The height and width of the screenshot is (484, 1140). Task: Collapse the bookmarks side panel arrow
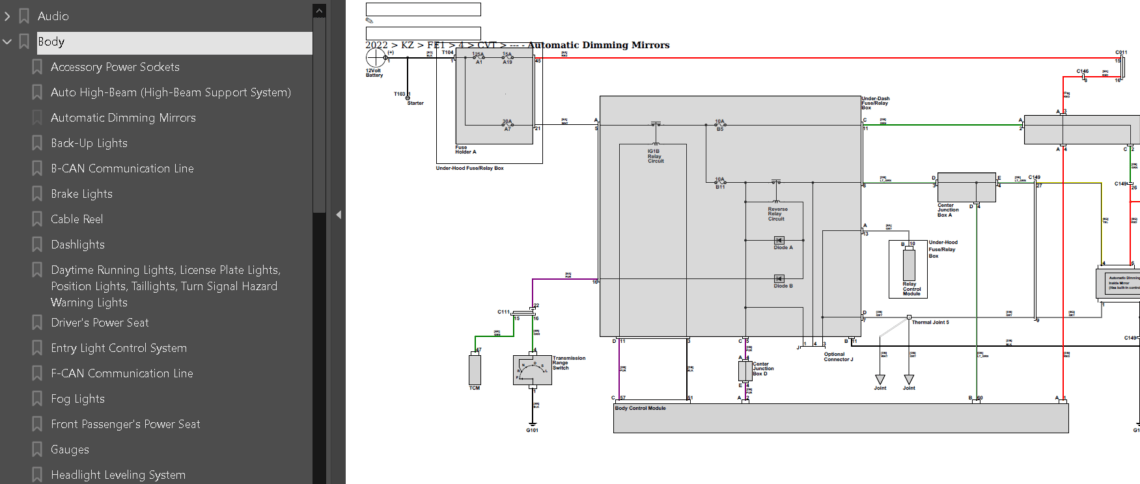(338, 214)
